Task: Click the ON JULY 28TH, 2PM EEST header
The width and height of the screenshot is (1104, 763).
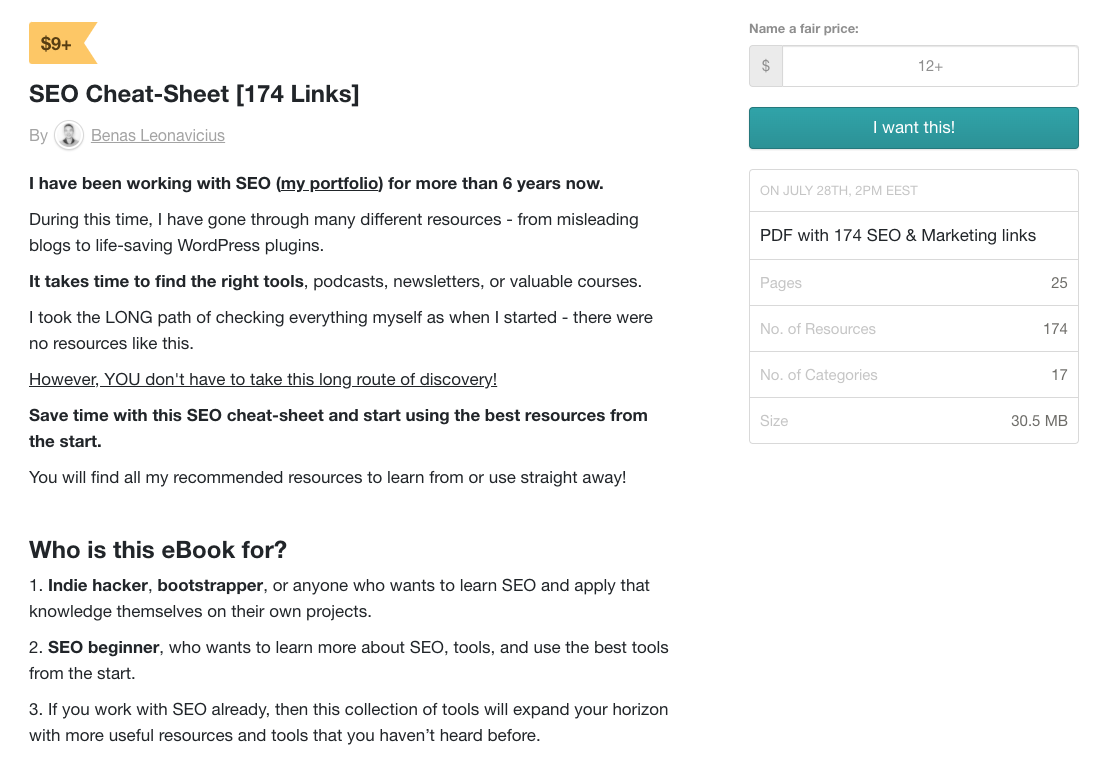Action: click(913, 190)
